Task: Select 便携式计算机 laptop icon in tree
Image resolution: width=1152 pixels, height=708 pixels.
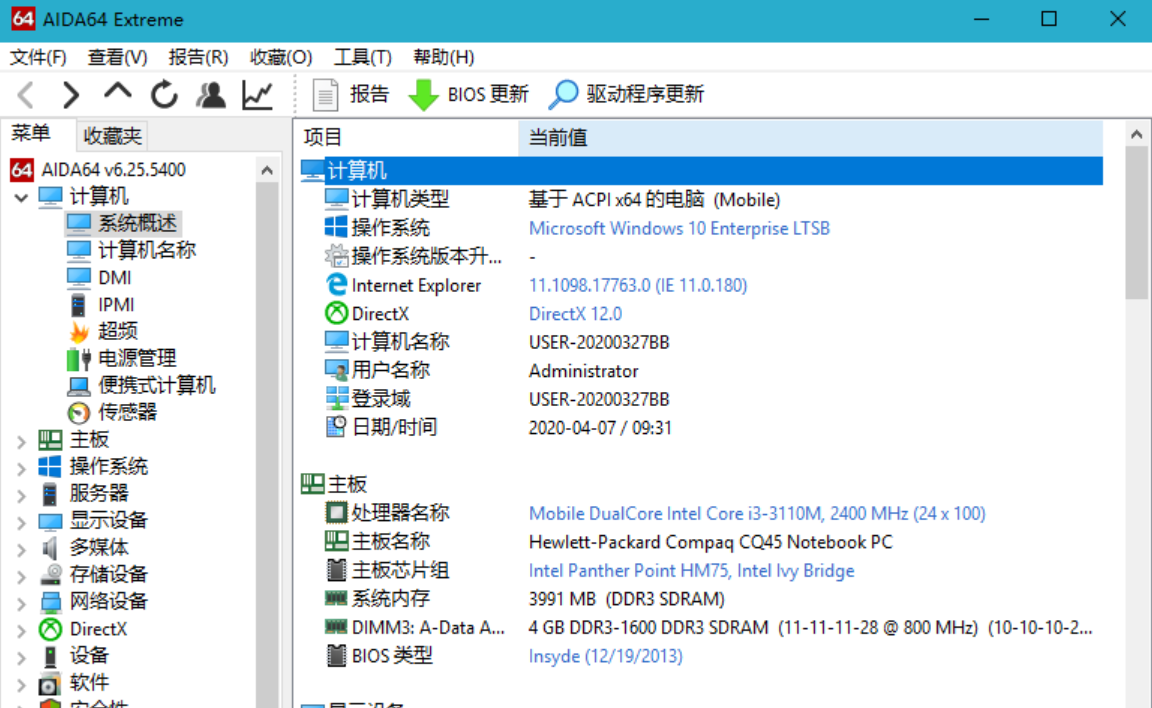Action: (79, 386)
